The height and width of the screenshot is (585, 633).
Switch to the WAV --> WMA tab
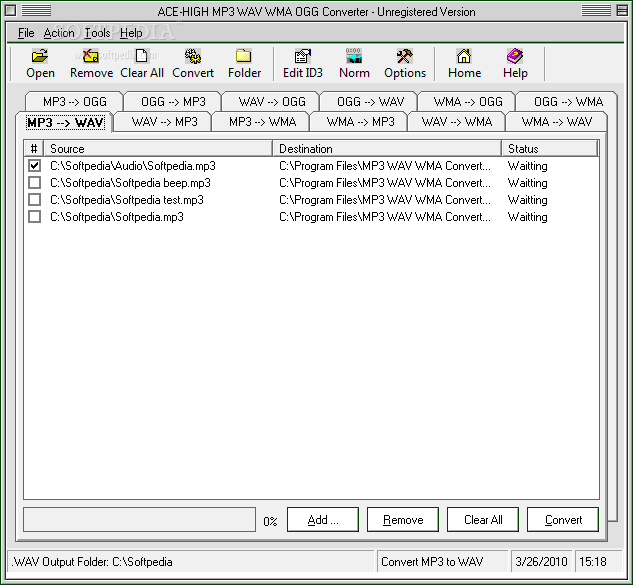457,122
